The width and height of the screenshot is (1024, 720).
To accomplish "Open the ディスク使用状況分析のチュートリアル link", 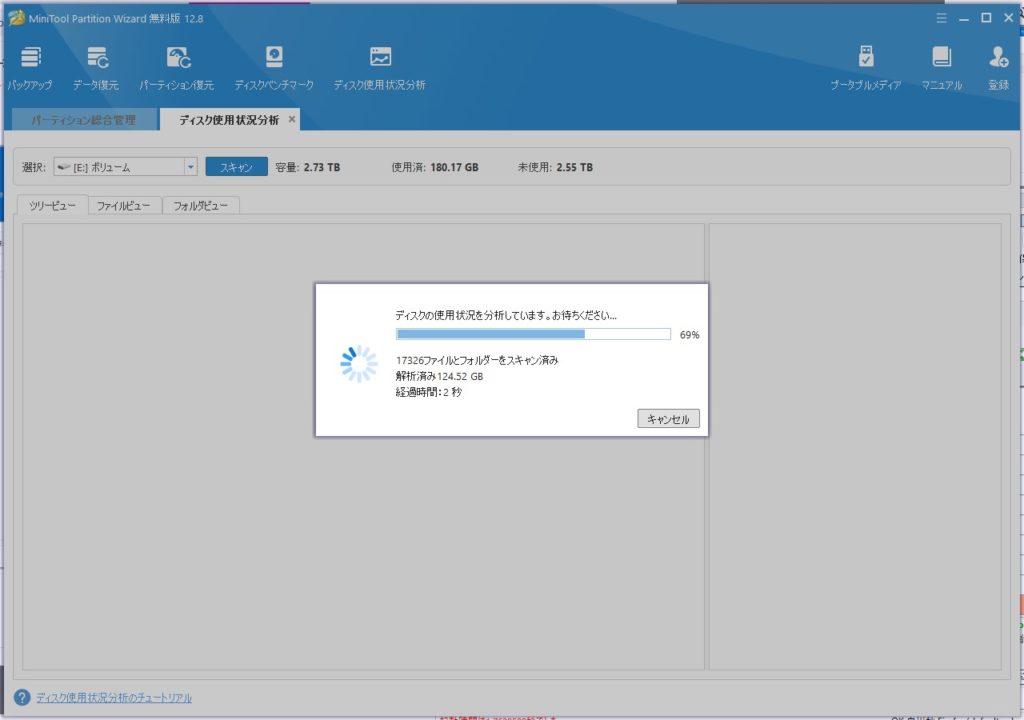I will pyautogui.click(x=114, y=698).
